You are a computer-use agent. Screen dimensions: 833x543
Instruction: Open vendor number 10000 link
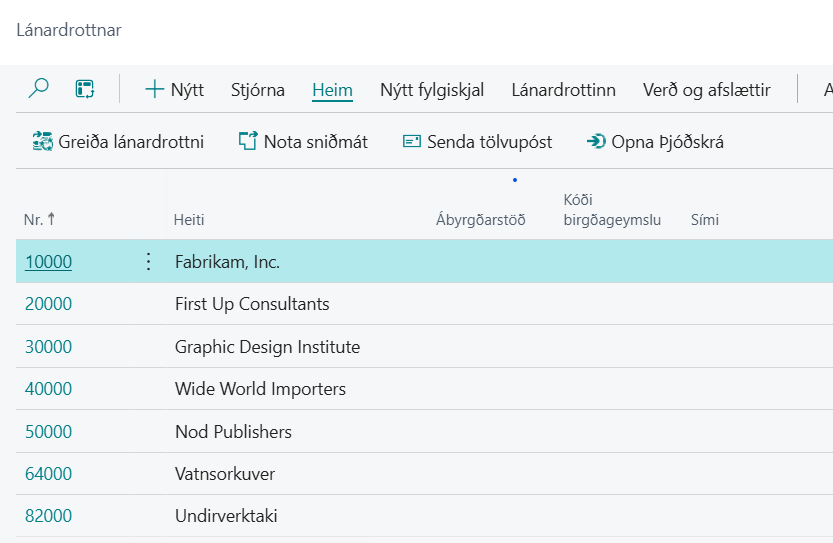pyautogui.click(x=48, y=262)
